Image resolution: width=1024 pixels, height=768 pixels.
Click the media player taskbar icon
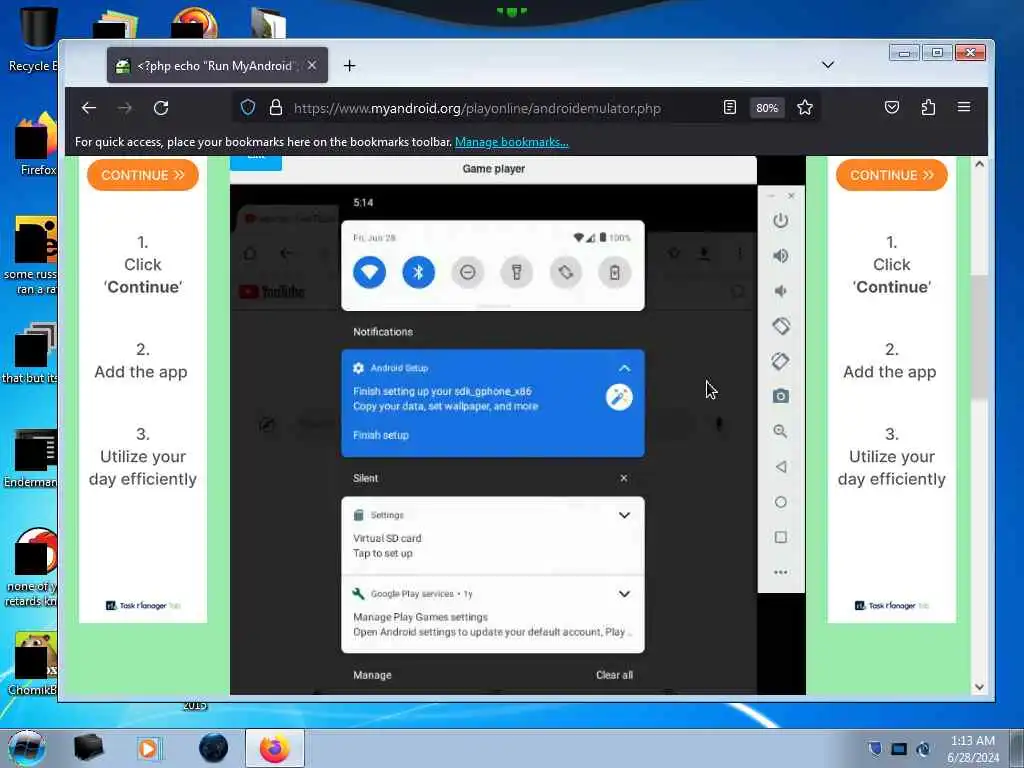(149, 748)
